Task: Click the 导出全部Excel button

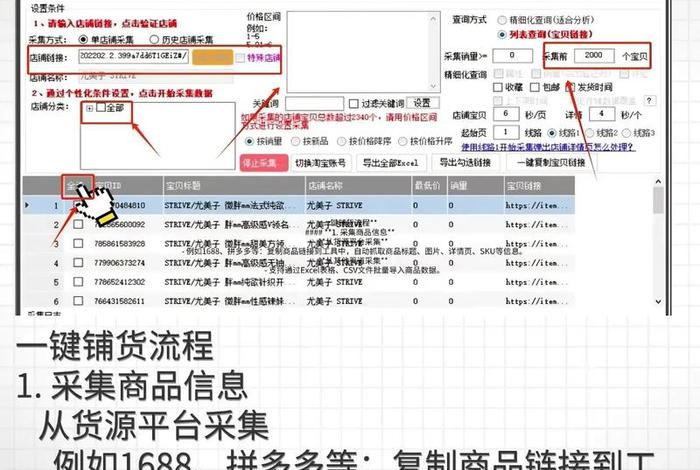Action: 391,163
